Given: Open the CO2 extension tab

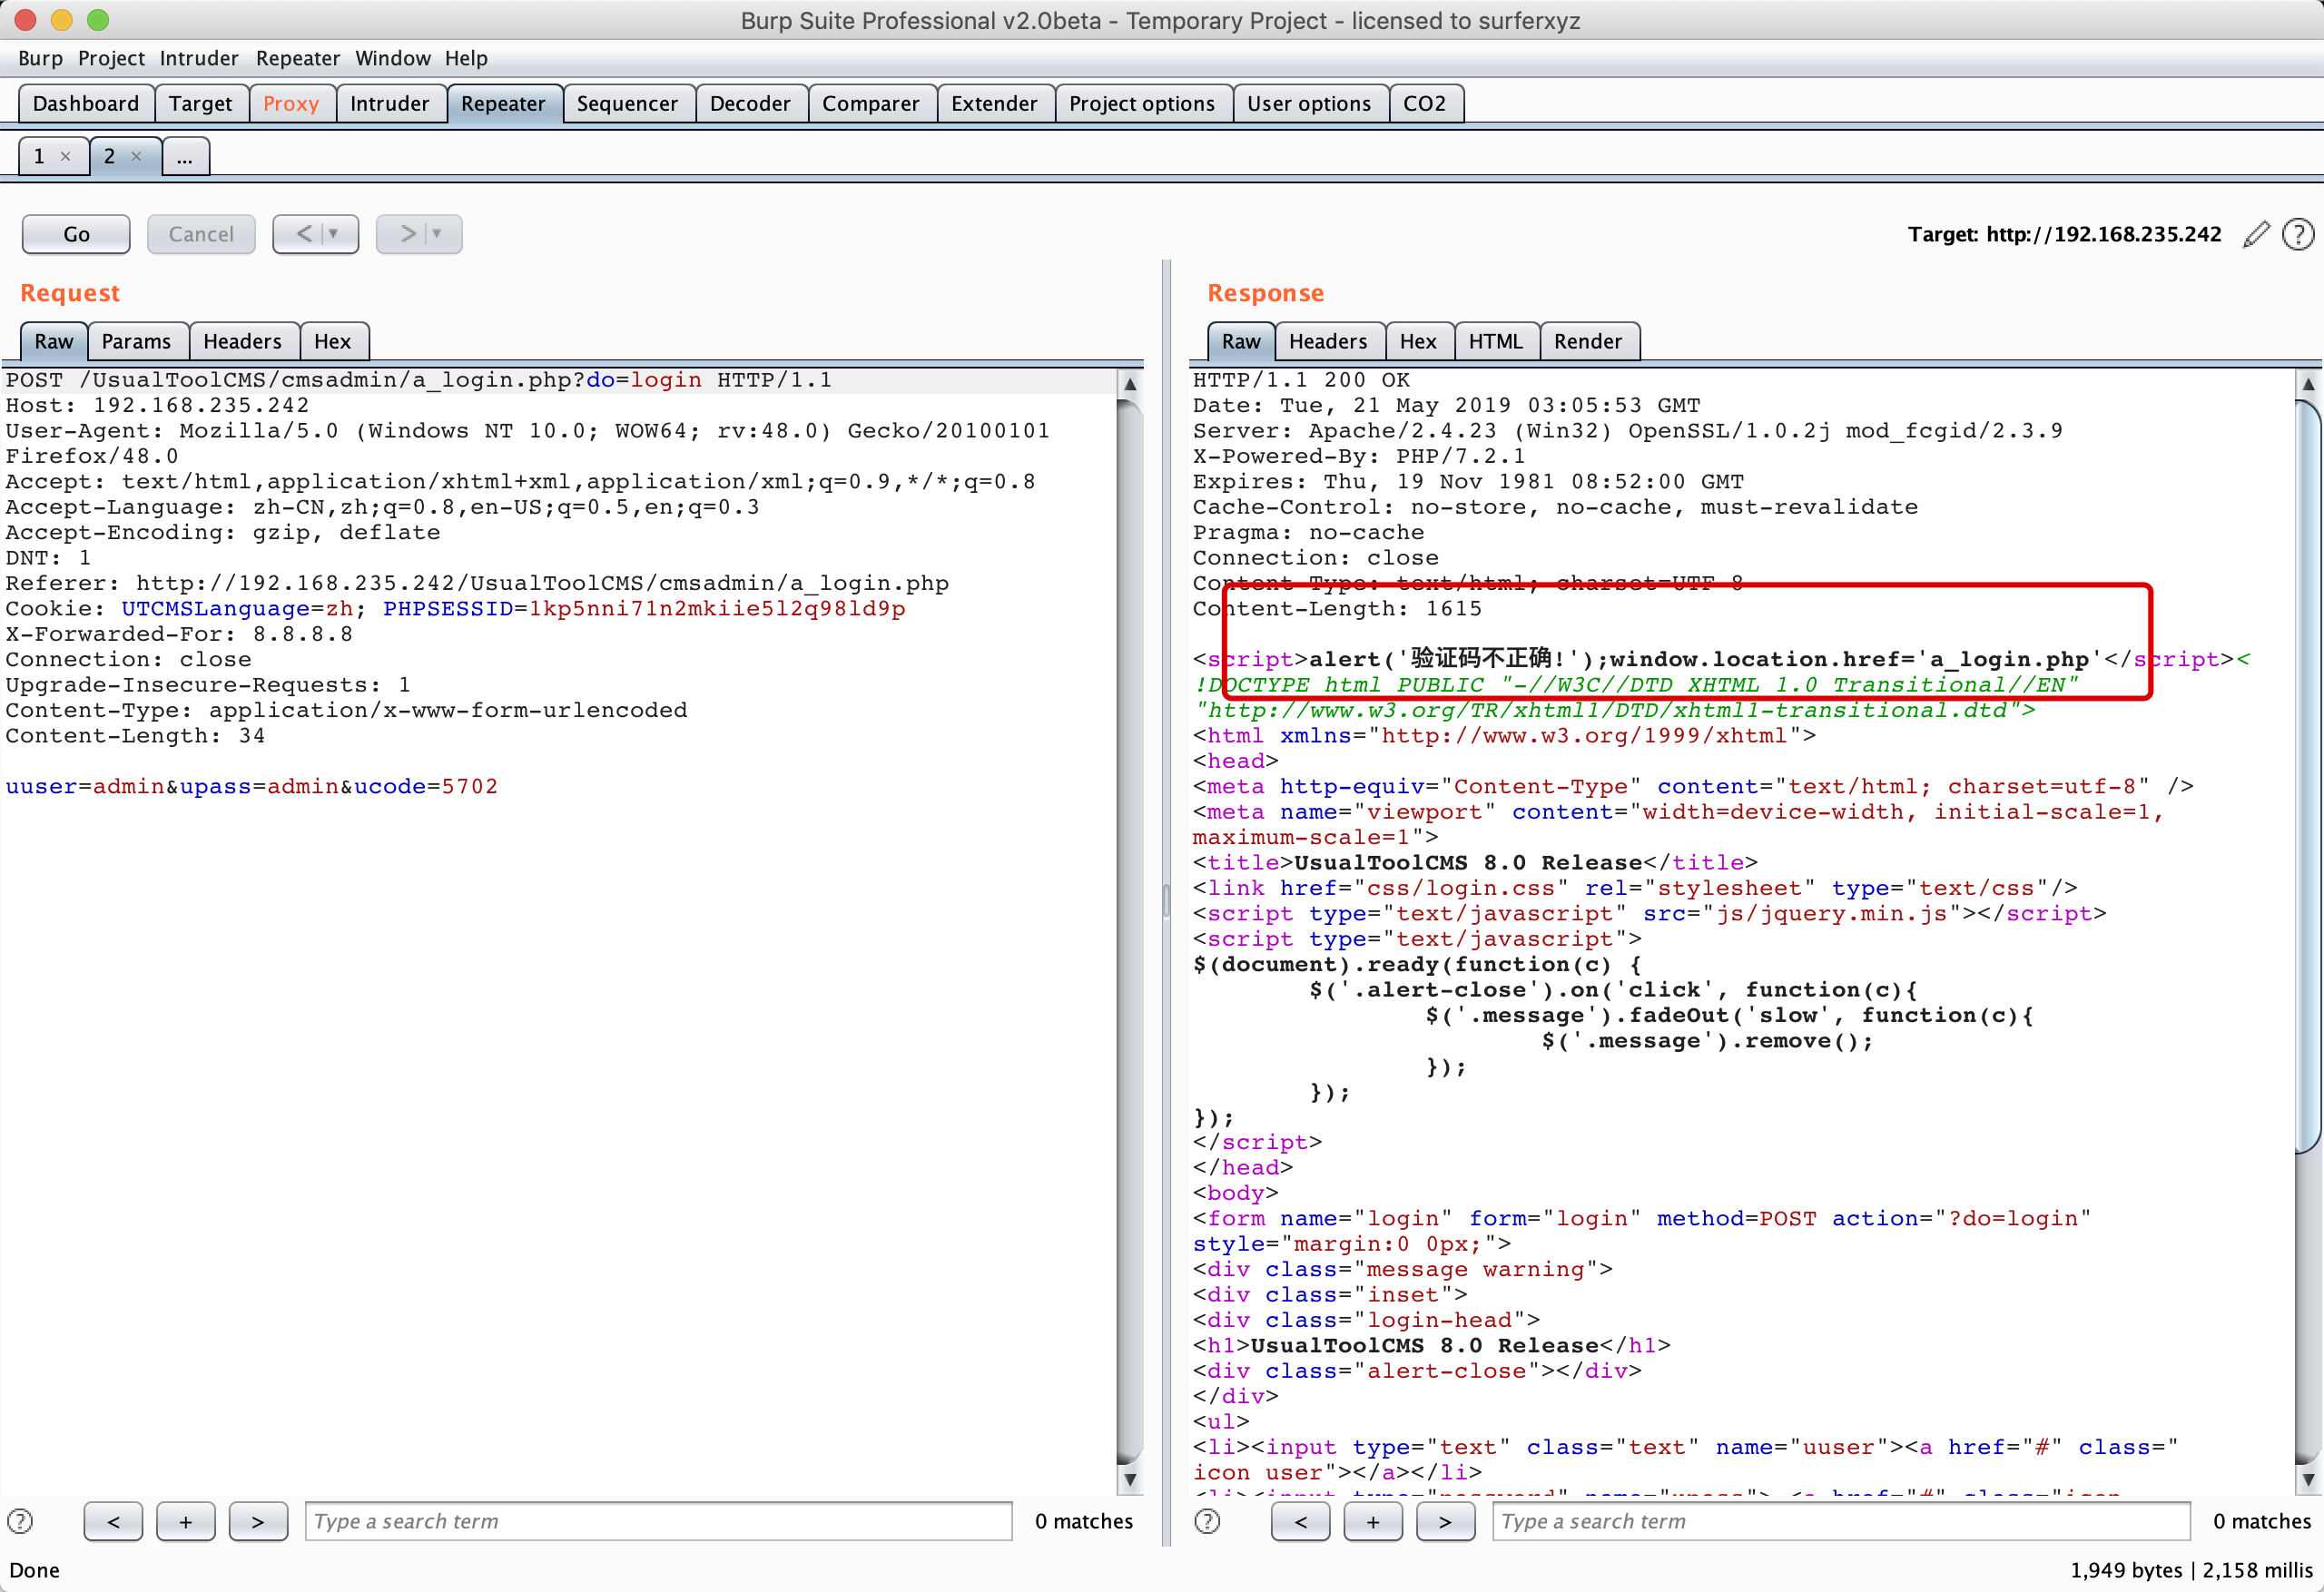Looking at the screenshot, I should pos(1425,104).
